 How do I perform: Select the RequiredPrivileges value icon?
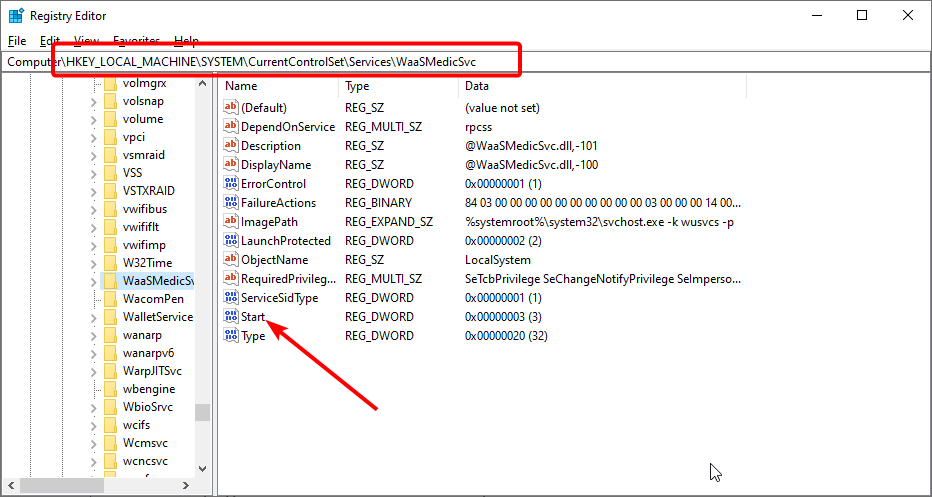click(x=230, y=279)
